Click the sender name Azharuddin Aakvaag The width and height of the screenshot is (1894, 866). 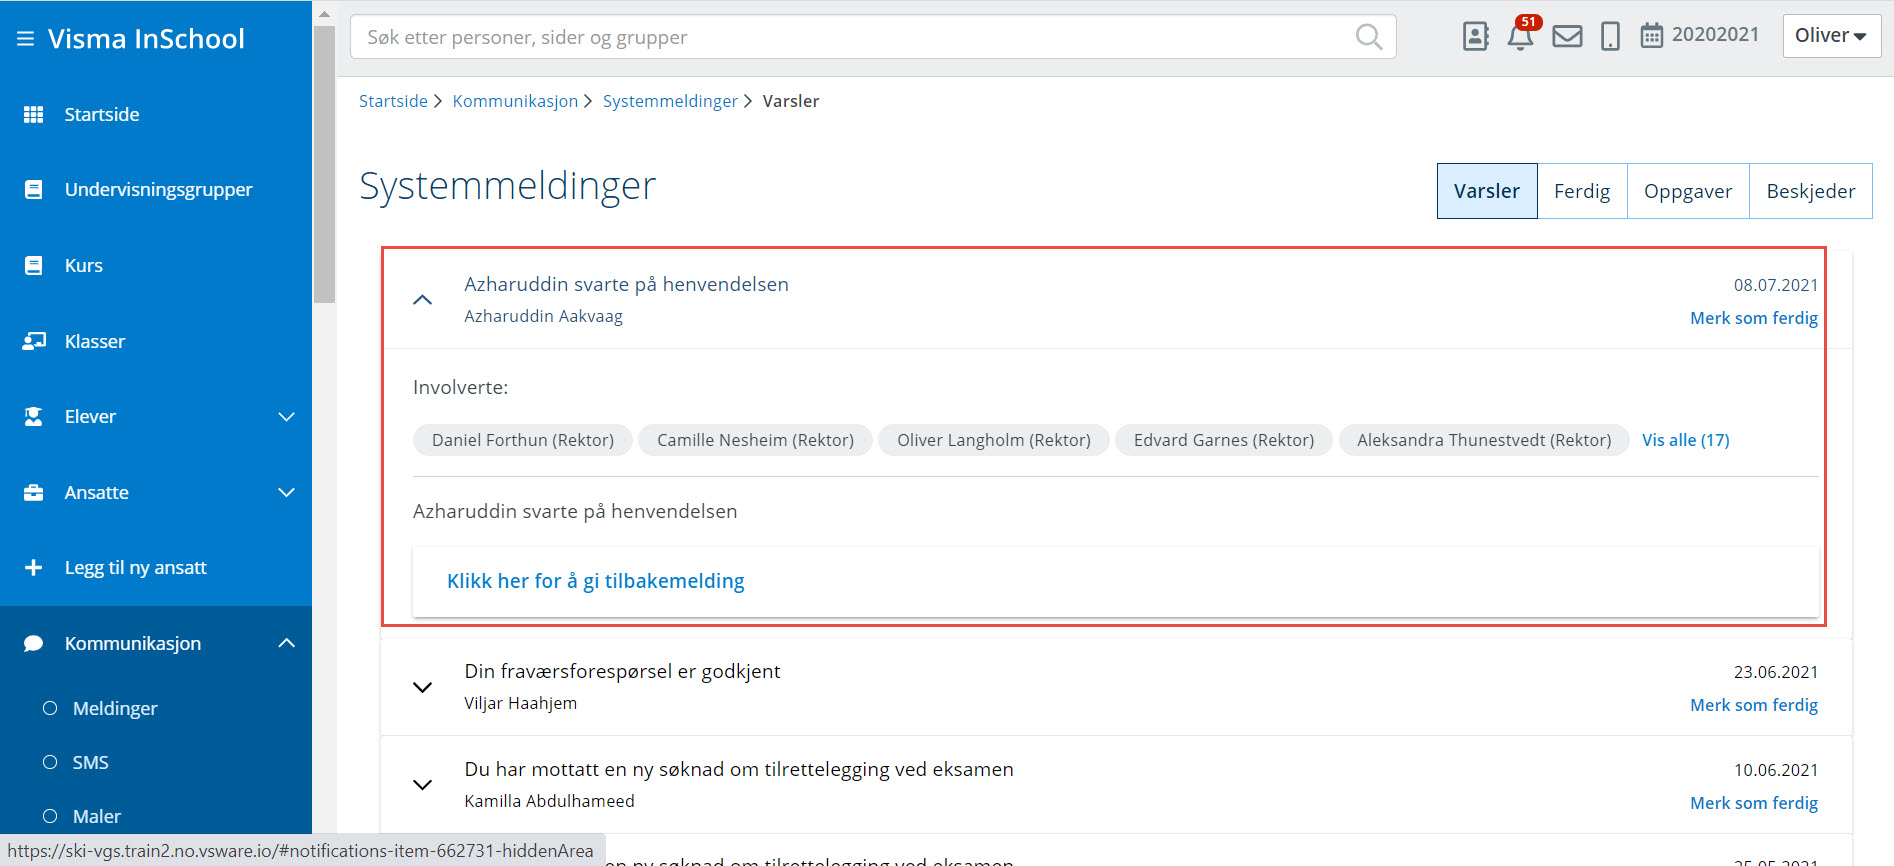543,316
